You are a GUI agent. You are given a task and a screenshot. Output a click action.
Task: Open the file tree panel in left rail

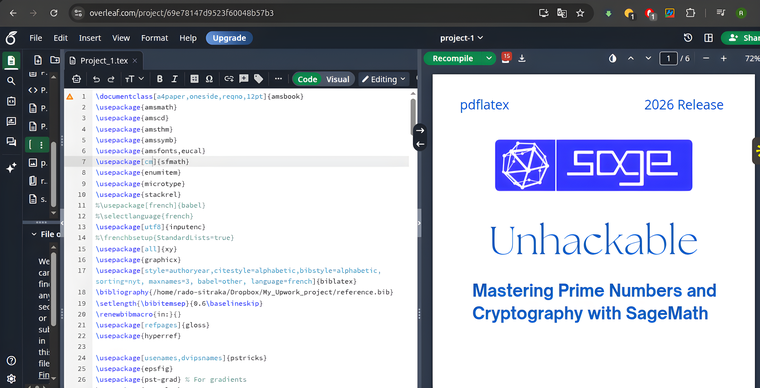(x=11, y=61)
